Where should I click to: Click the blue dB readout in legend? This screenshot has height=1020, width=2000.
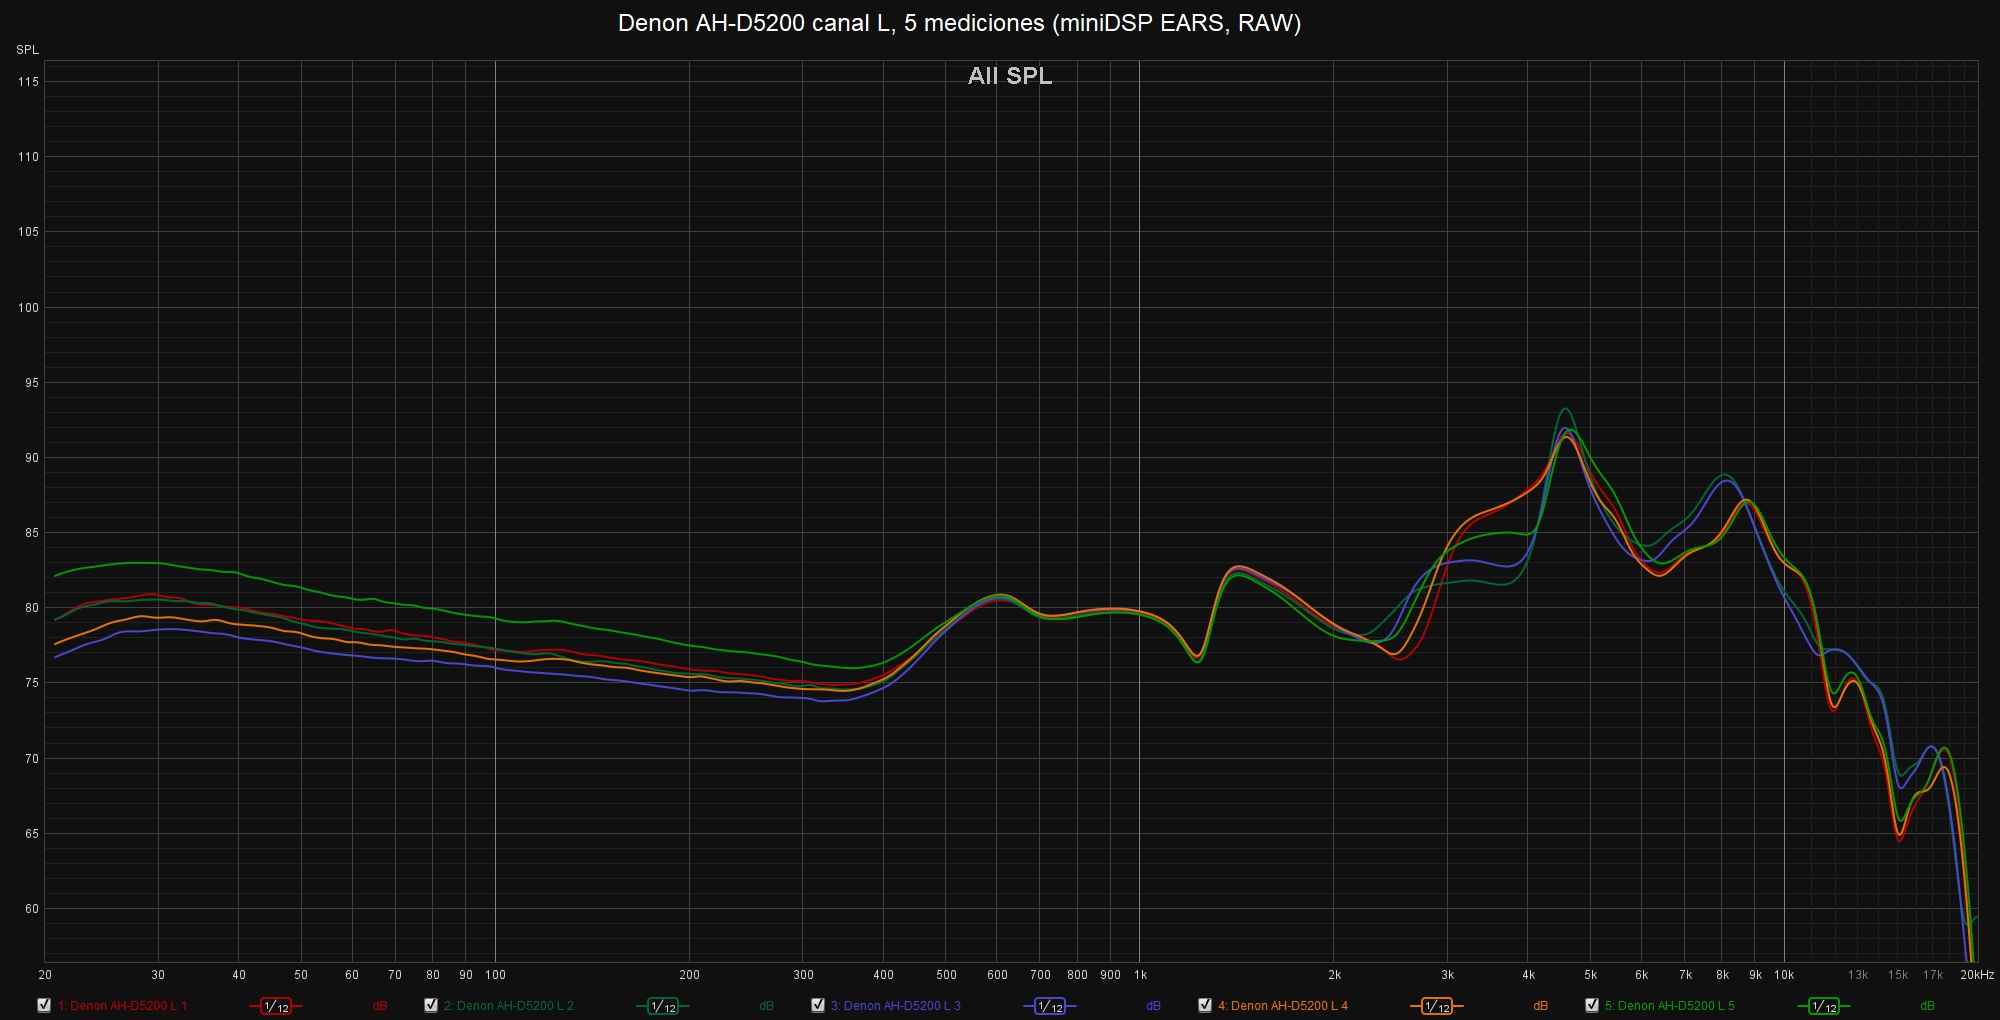(1153, 1006)
